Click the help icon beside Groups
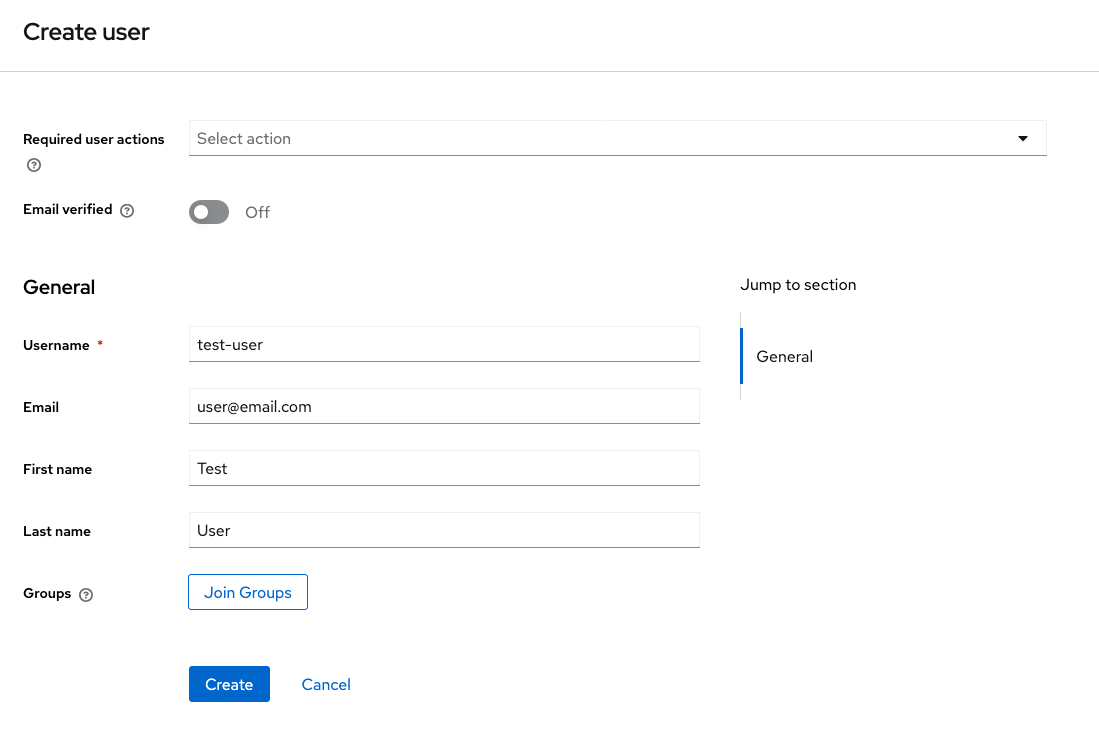The height and width of the screenshot is (740, 1099). [x=86, y=594]
